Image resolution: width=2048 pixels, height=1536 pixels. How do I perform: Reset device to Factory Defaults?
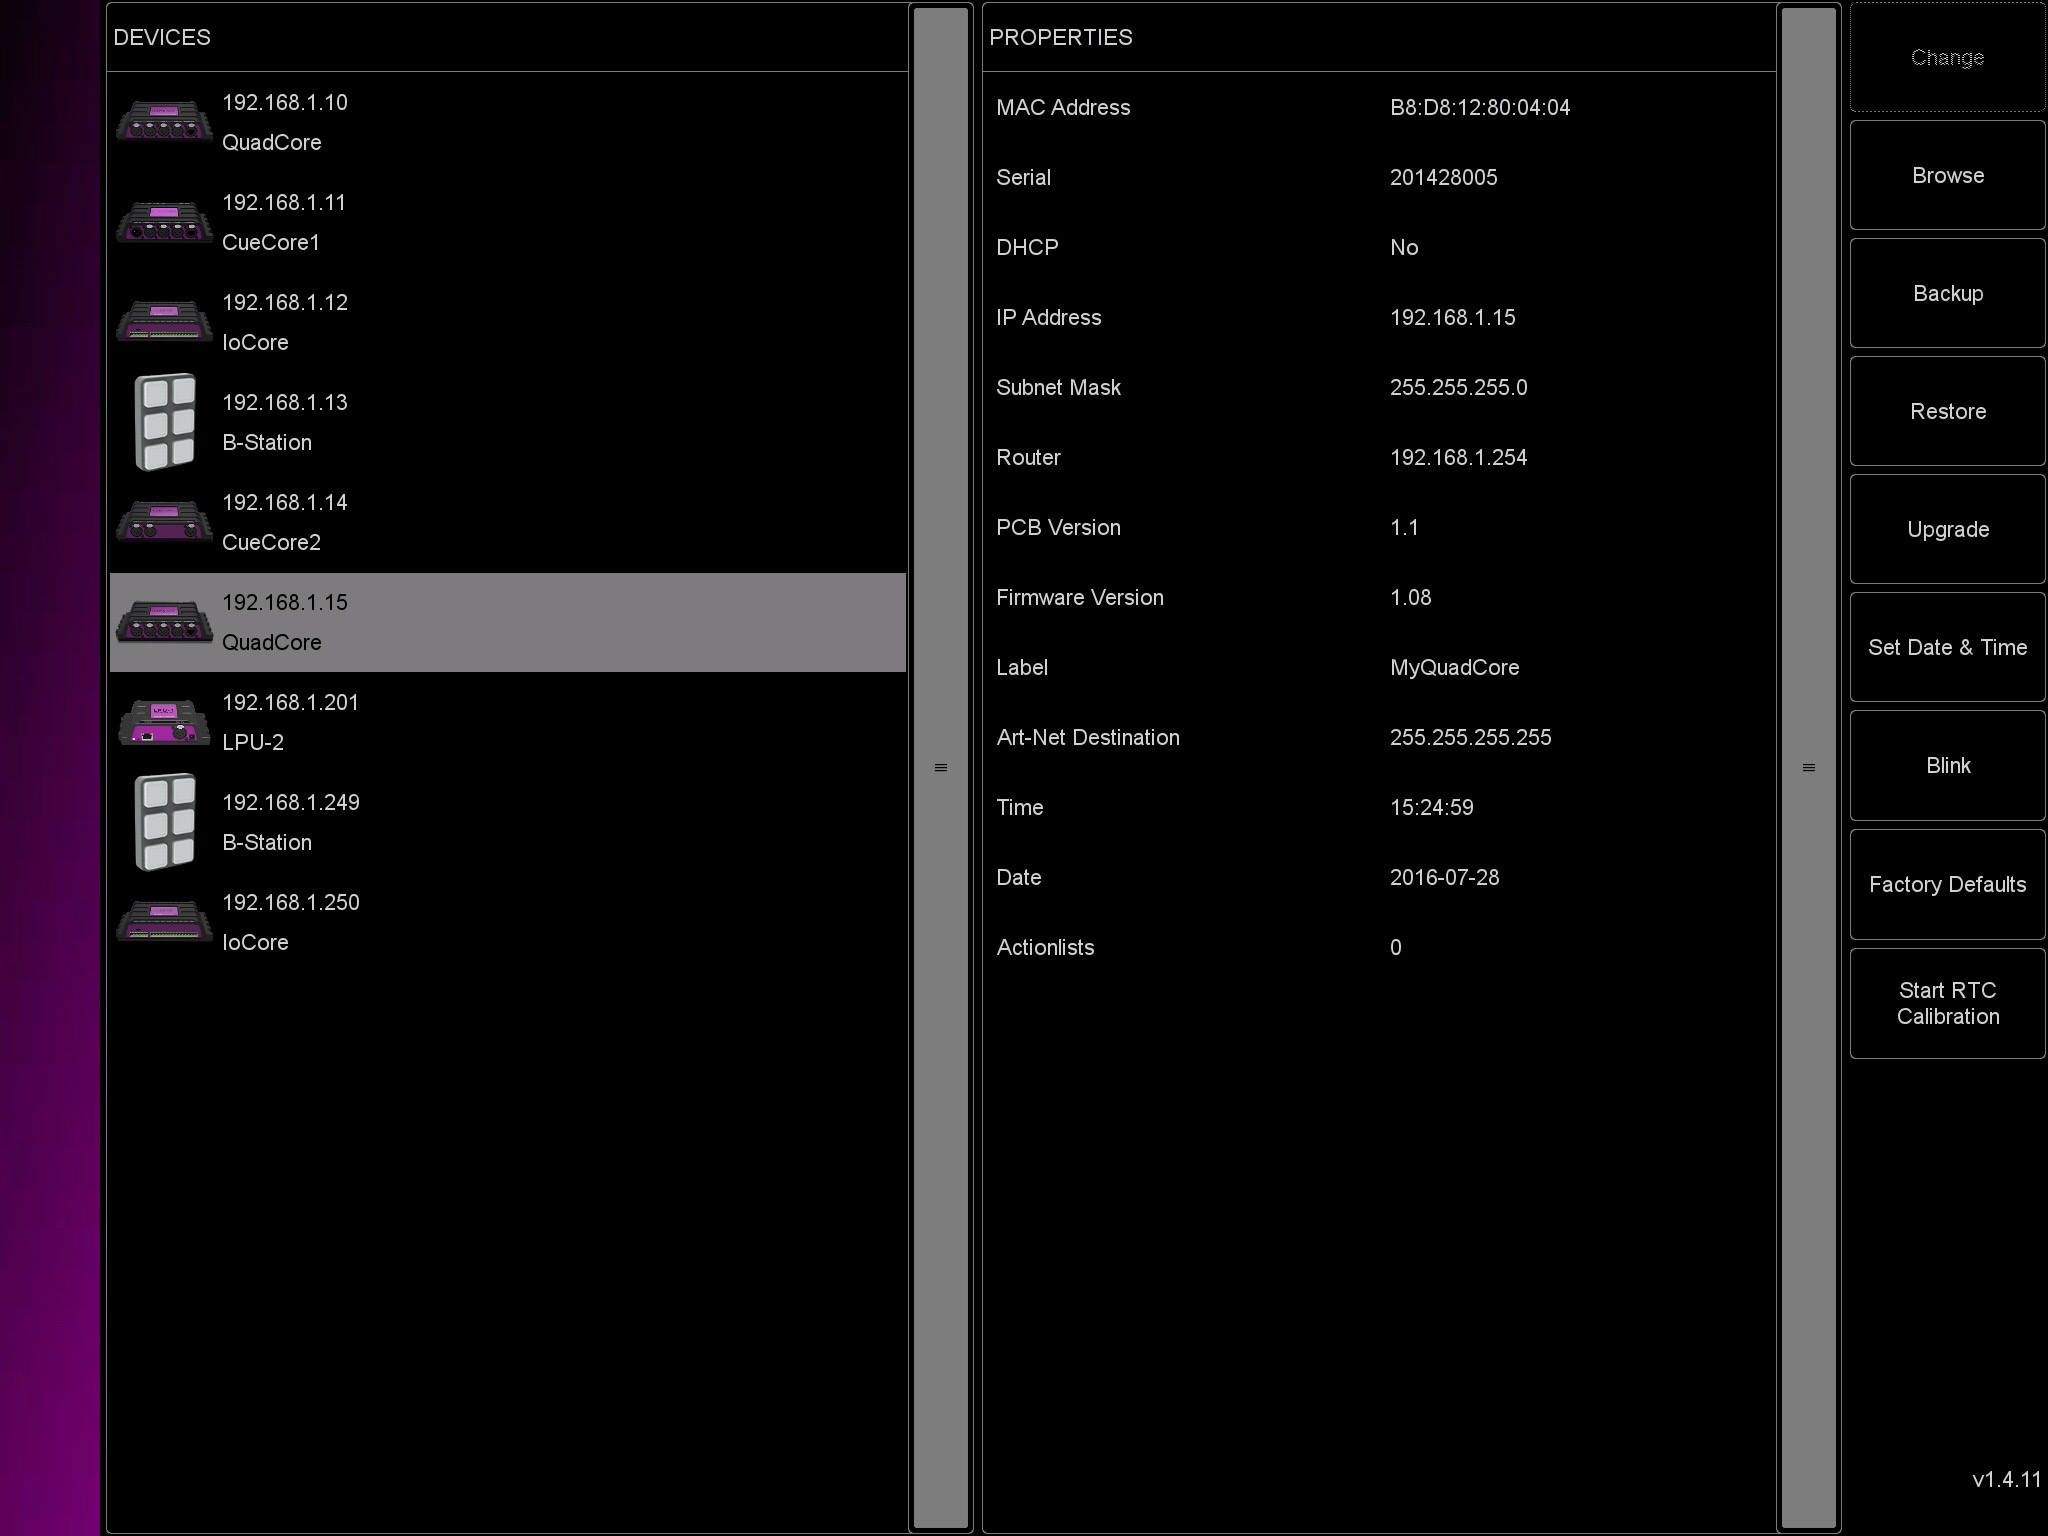pos(1947,885)
